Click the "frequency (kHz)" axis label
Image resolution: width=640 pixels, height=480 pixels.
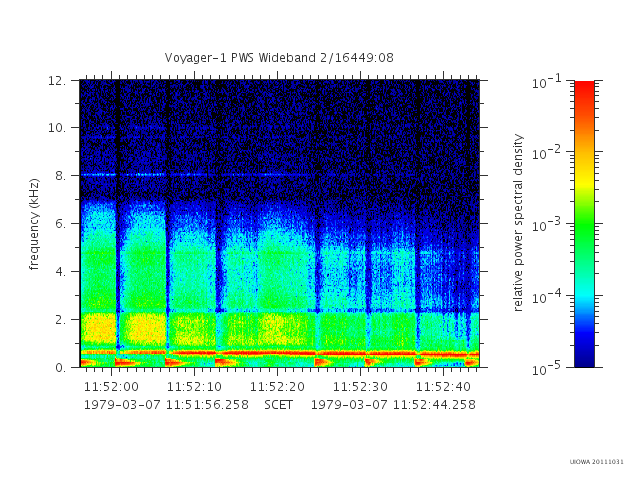click(x=34, y=224)
